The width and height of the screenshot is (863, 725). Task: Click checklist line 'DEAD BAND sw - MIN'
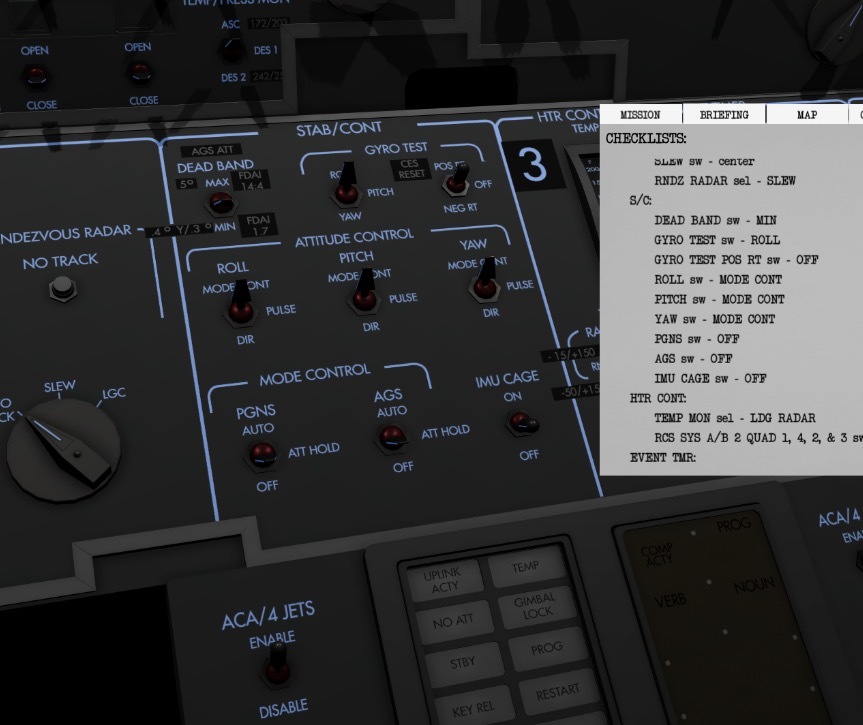[x=715, y=220]
